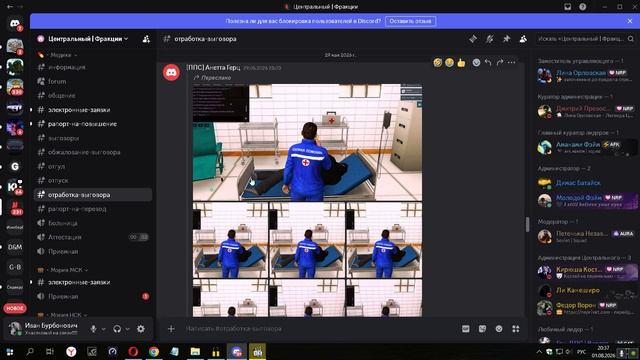
Task: Show pinned messages in channel header
Action: click(506, 39)
